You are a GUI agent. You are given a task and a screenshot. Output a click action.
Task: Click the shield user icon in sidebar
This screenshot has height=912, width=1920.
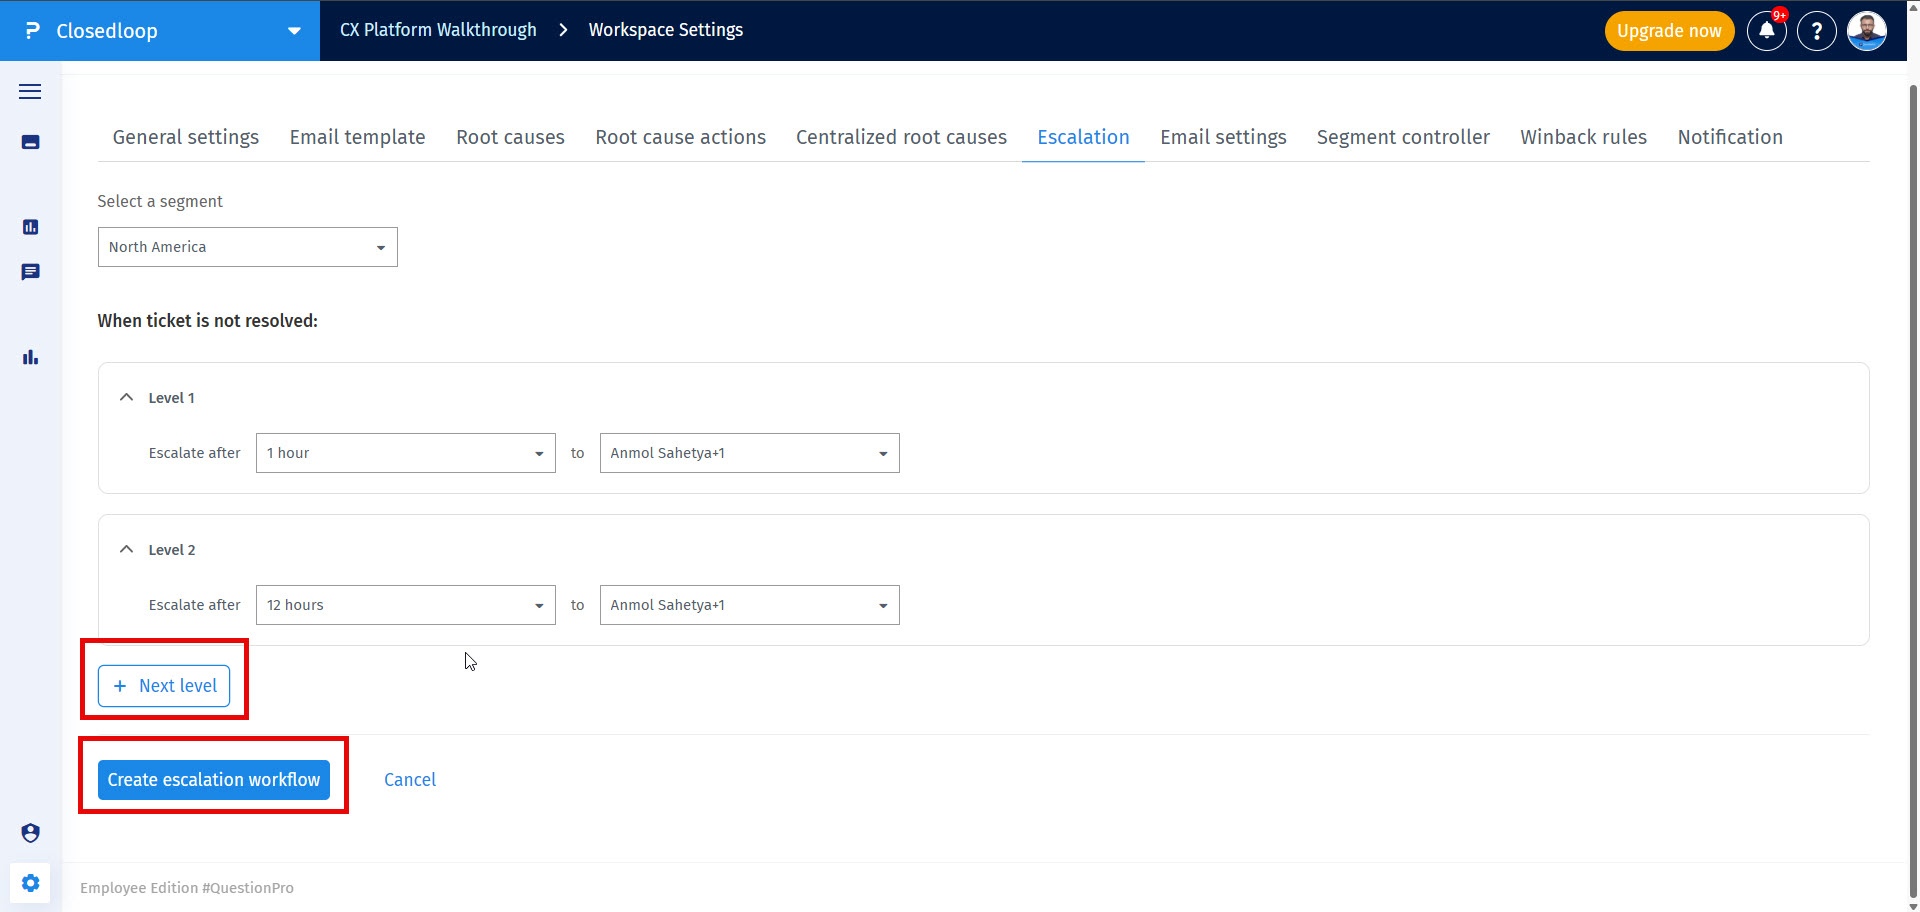click(x=30, y=833)
